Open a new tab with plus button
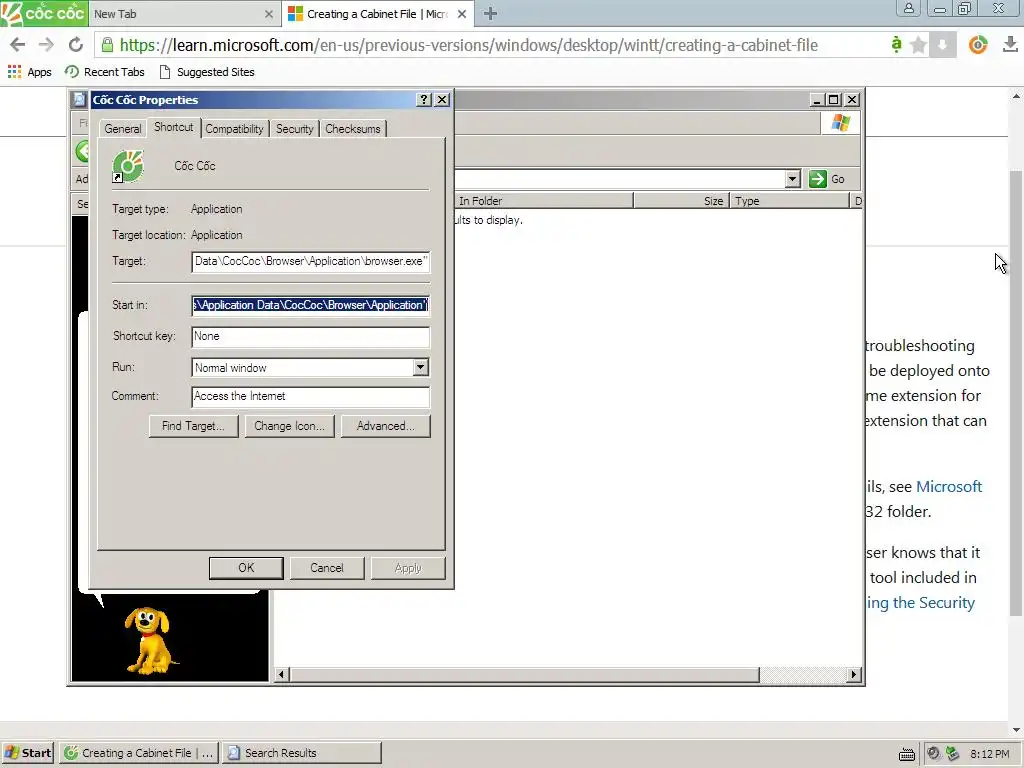This screenshot has width=1024, height=768. click(490, 14)
